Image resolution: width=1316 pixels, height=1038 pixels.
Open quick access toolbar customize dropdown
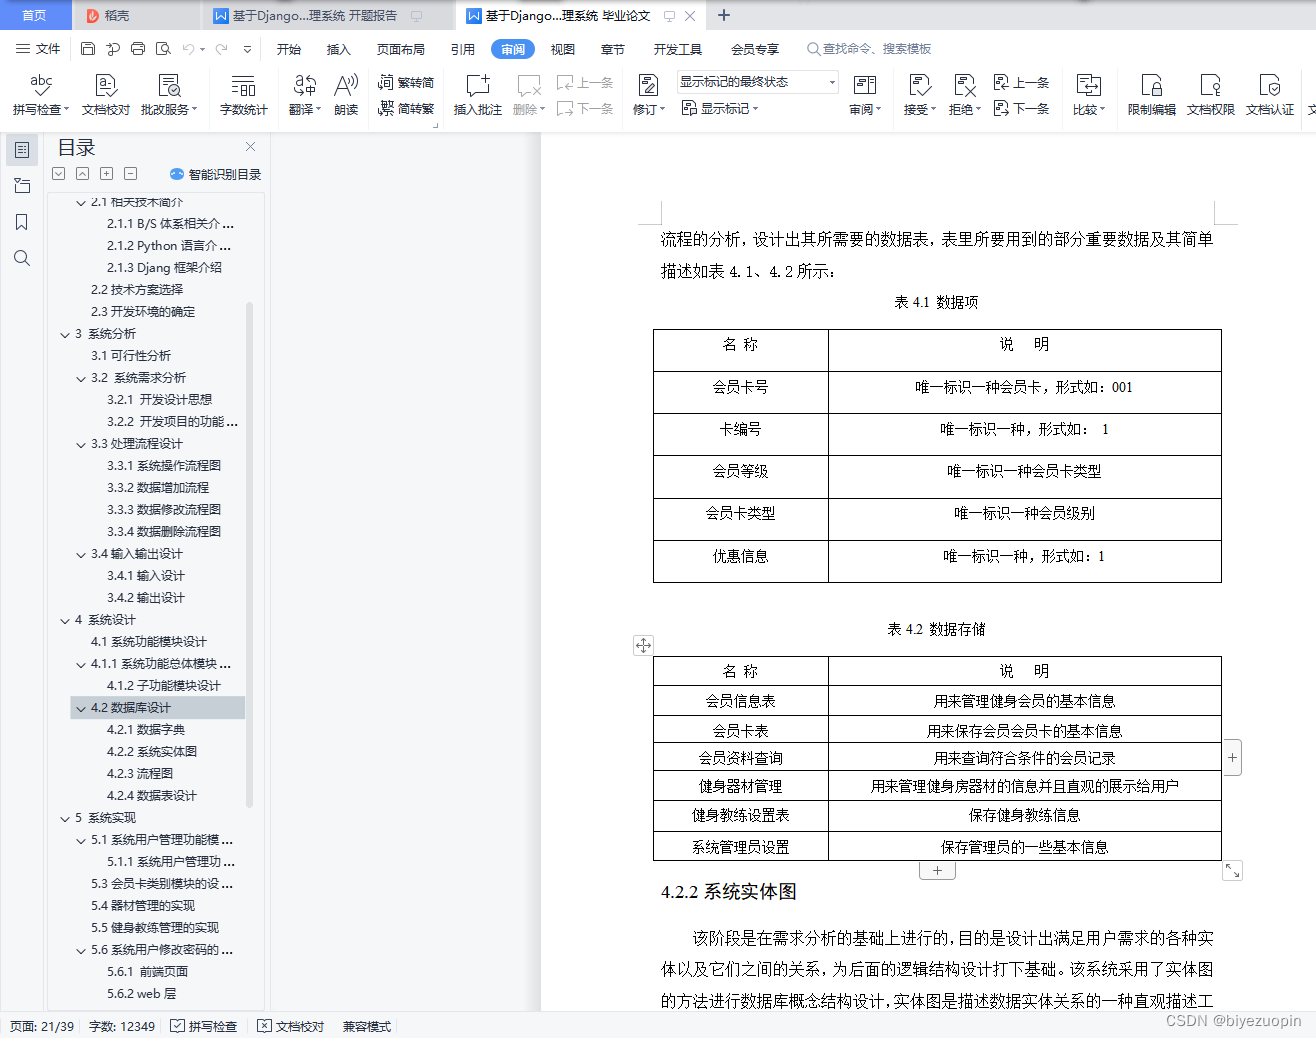click(x=247, y=48)
